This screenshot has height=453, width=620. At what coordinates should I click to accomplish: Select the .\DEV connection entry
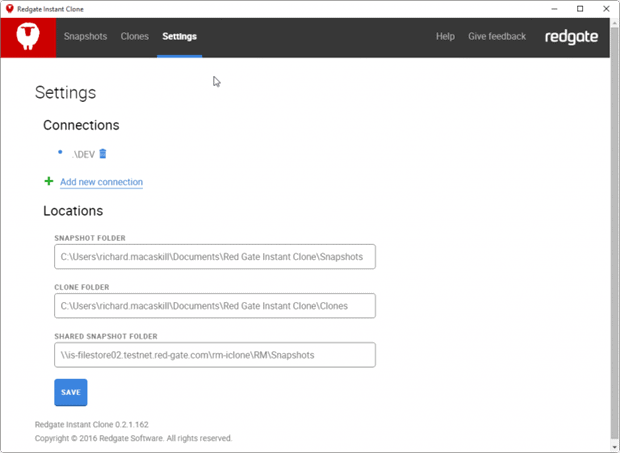pyautogui.click(x=83, y=154)
